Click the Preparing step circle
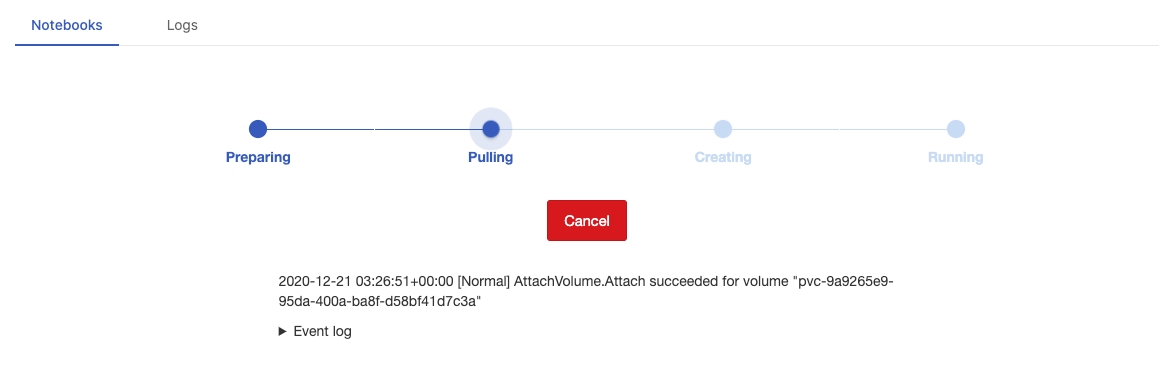This screenshot has height=373, width=1170. [x=257, y=129]
